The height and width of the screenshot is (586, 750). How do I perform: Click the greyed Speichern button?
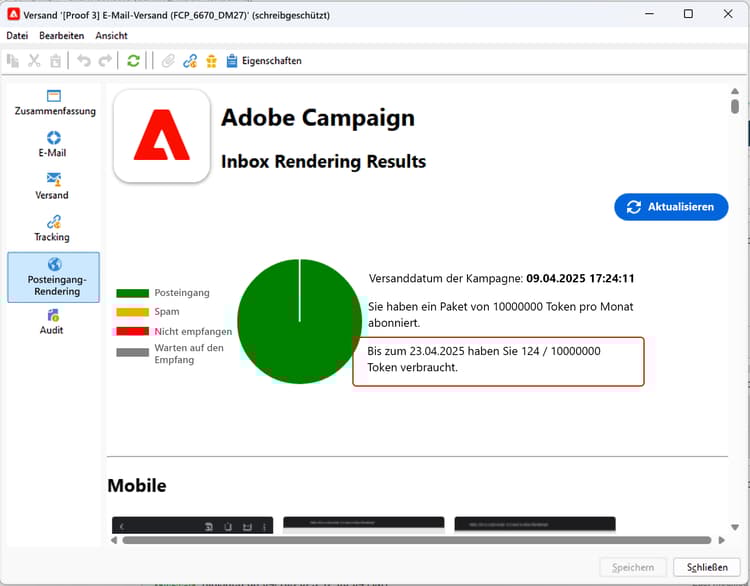click(633, 567)
